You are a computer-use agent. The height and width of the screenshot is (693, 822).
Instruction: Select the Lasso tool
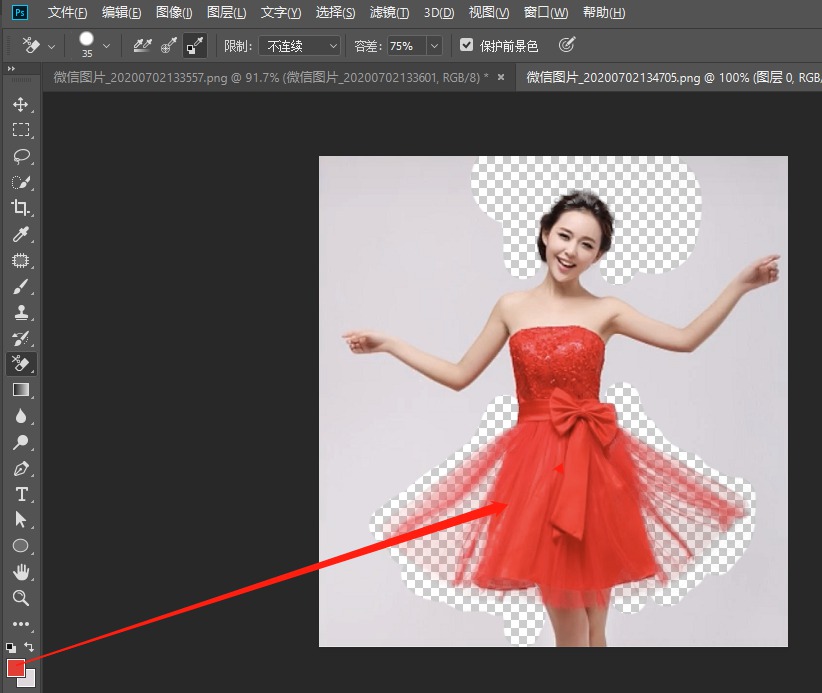[20, 156]
